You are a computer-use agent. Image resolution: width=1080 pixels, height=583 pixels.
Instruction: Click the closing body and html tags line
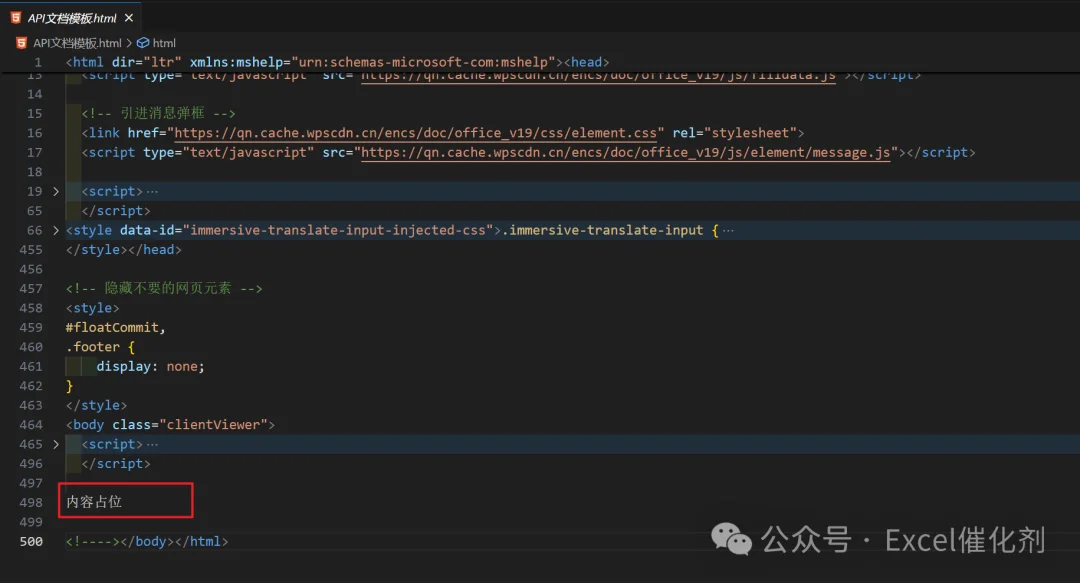[x=147, y=542]
